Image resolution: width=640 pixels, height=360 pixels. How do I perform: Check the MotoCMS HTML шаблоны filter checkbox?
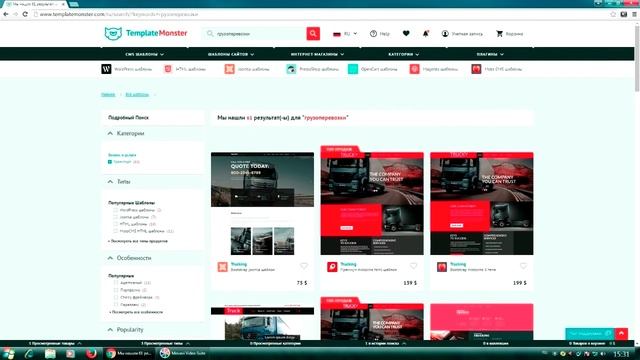[x=116, y=231]
